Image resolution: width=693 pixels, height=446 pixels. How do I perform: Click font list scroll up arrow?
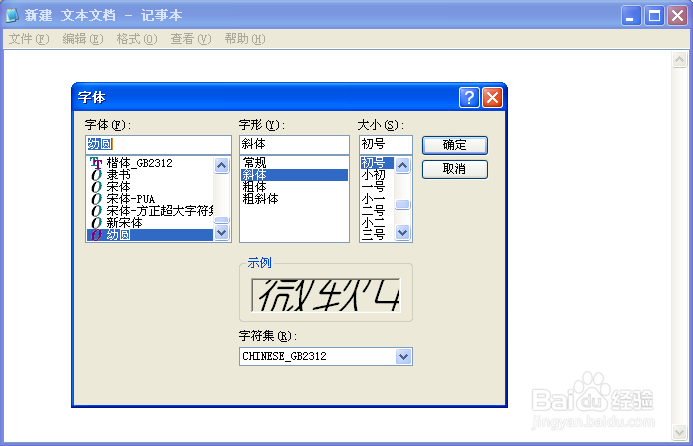221,165
